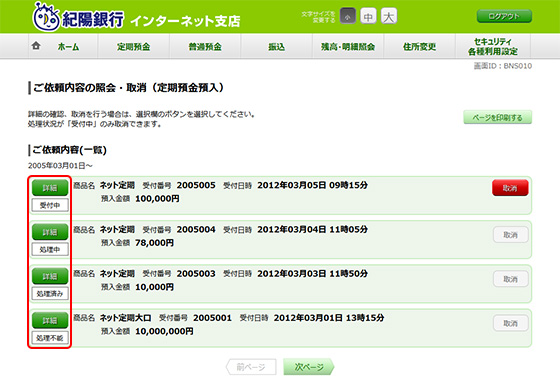Open the セキュリティ各種利用設定 menu
This screenshot has height=382, width=560.
(x=493, y=47)
